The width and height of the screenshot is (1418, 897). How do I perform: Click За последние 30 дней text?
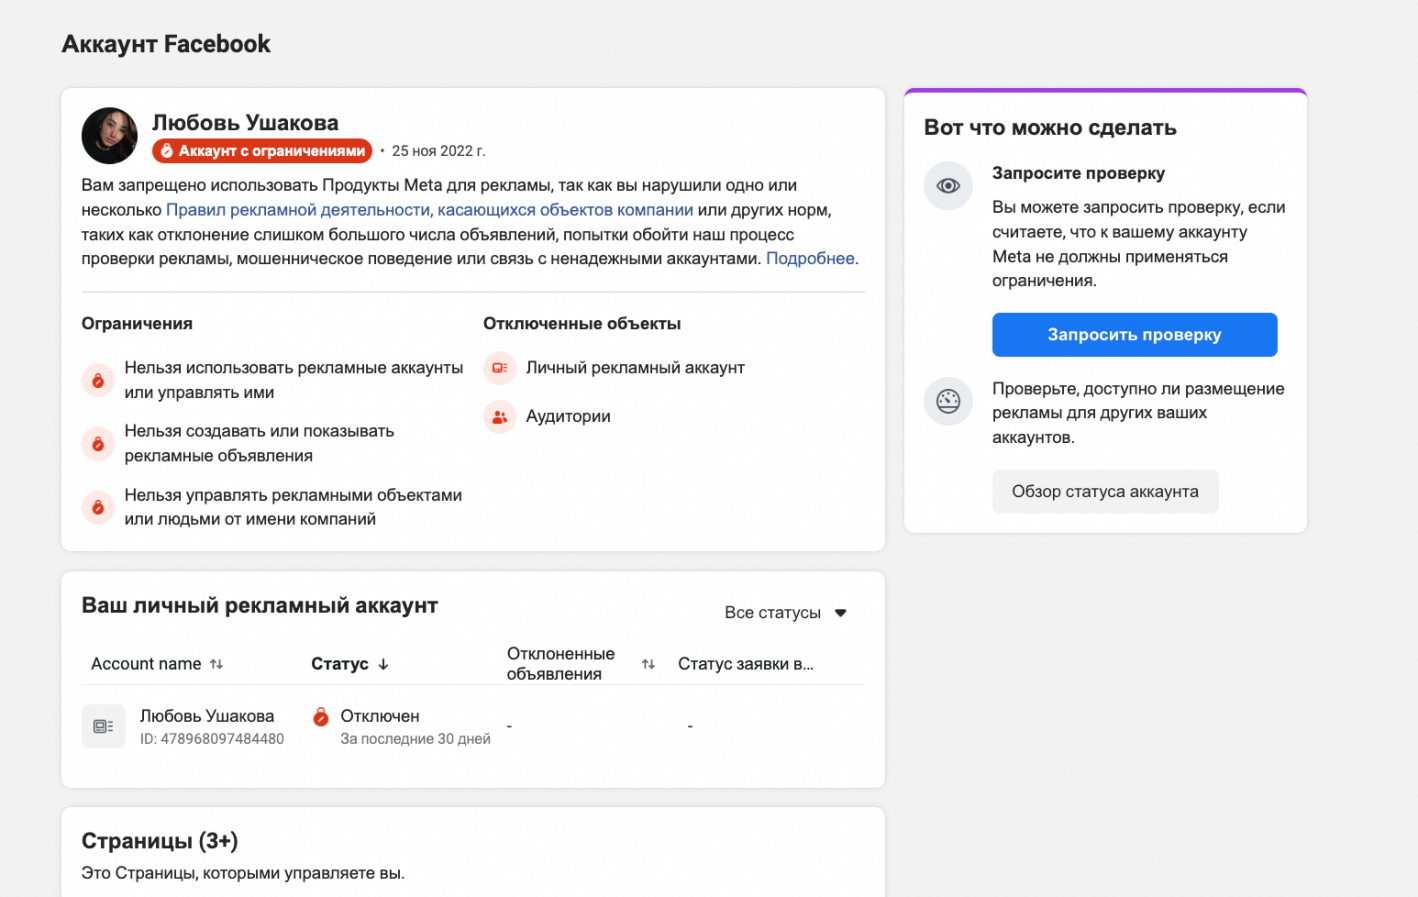pos(415,739)
